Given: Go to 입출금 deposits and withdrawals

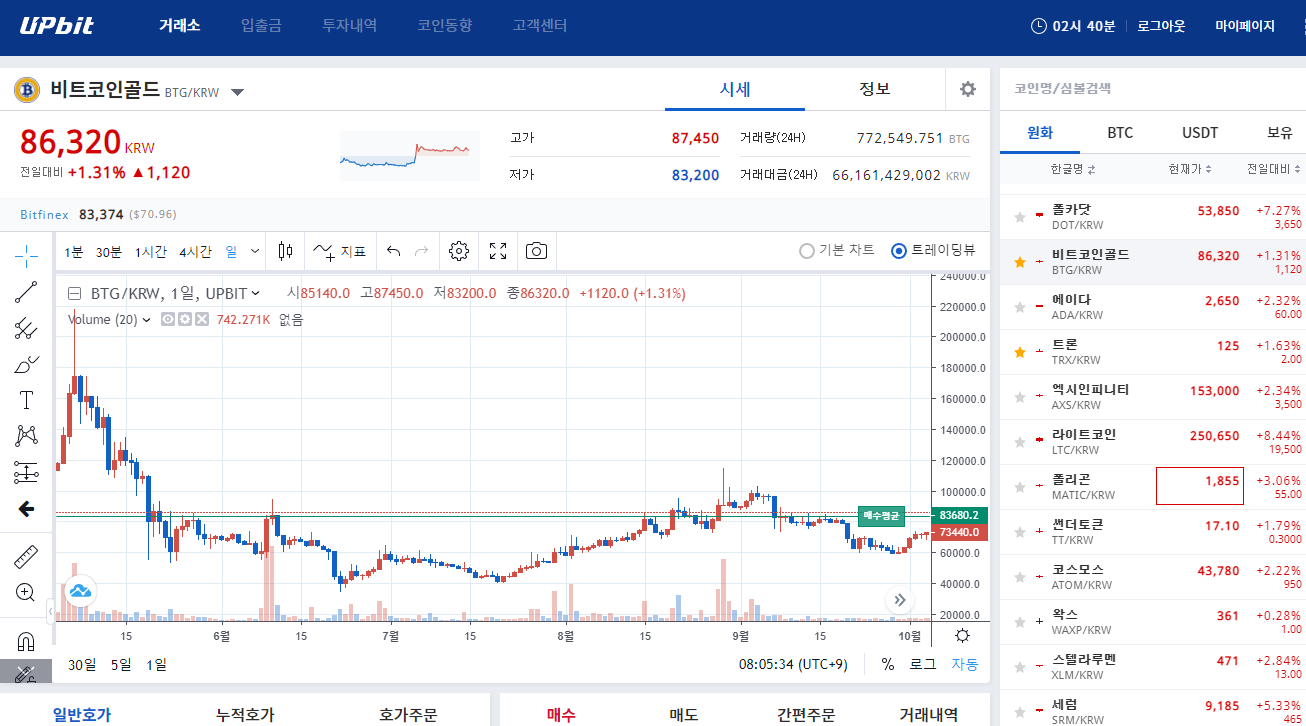Looking at the screenshot, I should click(261, 26).
